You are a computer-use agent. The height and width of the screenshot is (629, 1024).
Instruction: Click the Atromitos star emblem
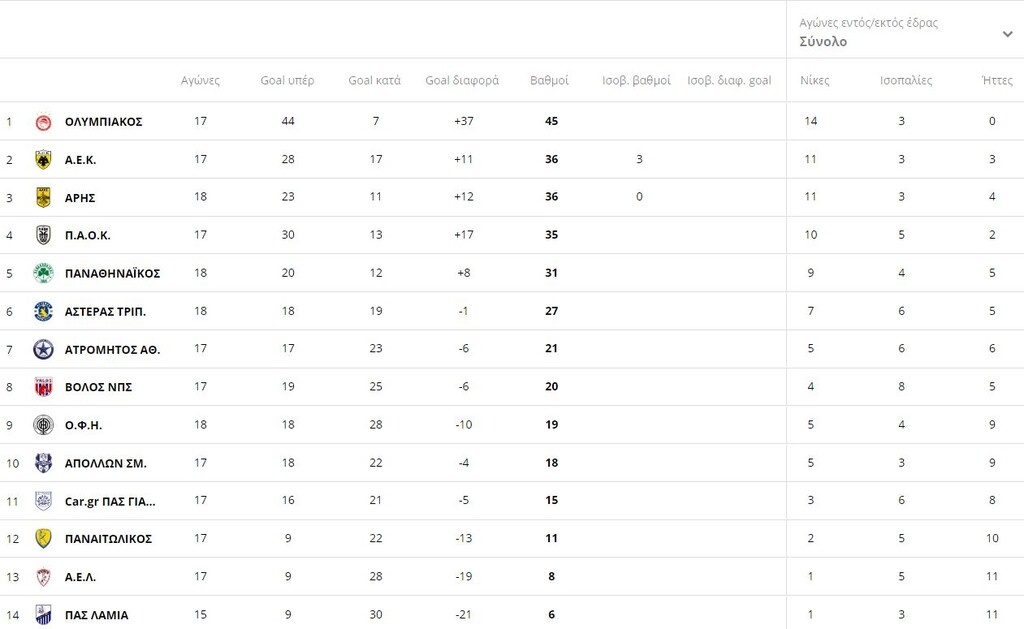point(43,349)
